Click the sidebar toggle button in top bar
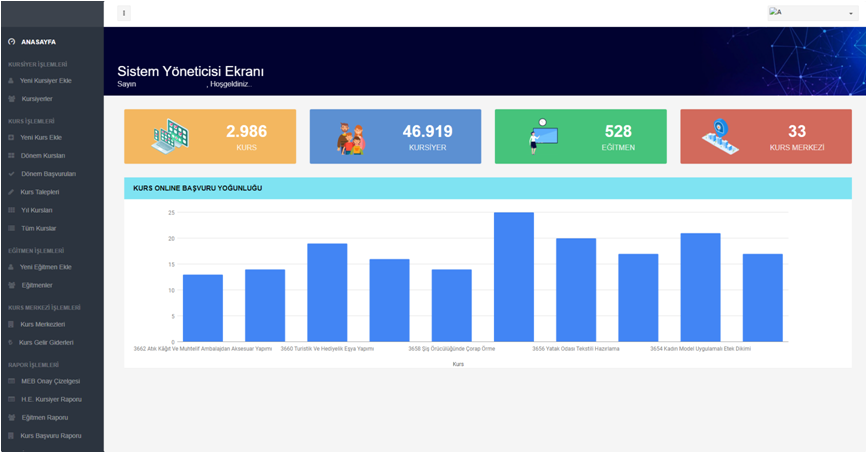 [124, 13]
